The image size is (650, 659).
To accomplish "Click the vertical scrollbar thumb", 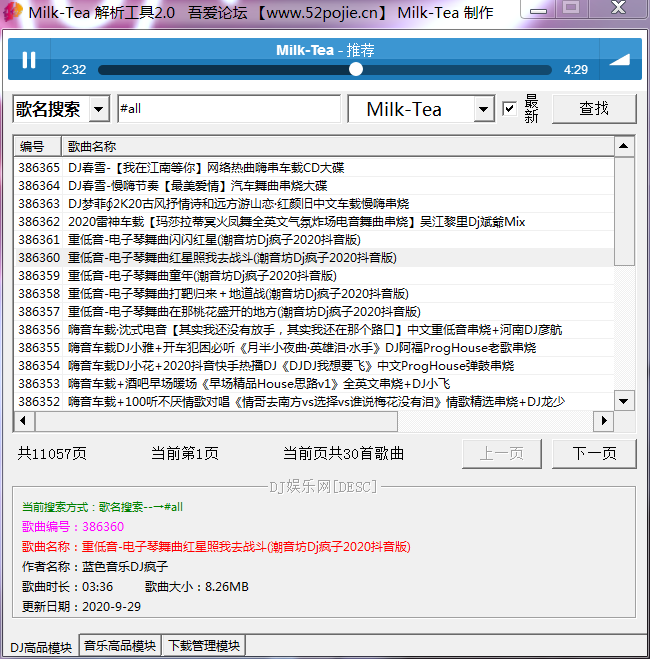I will 624,211.
